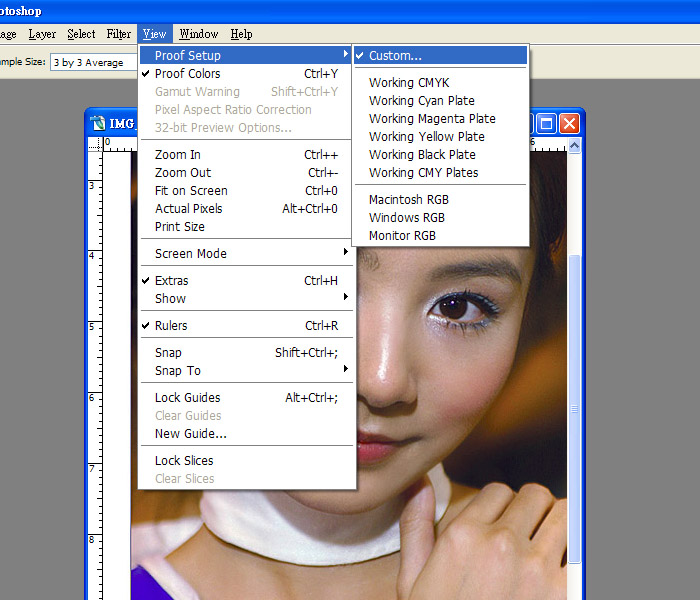Image resolution: width=700 pixels, height=600 pixels.
Task: Disable the checked Proof Colors option
Action: (187, 74)
